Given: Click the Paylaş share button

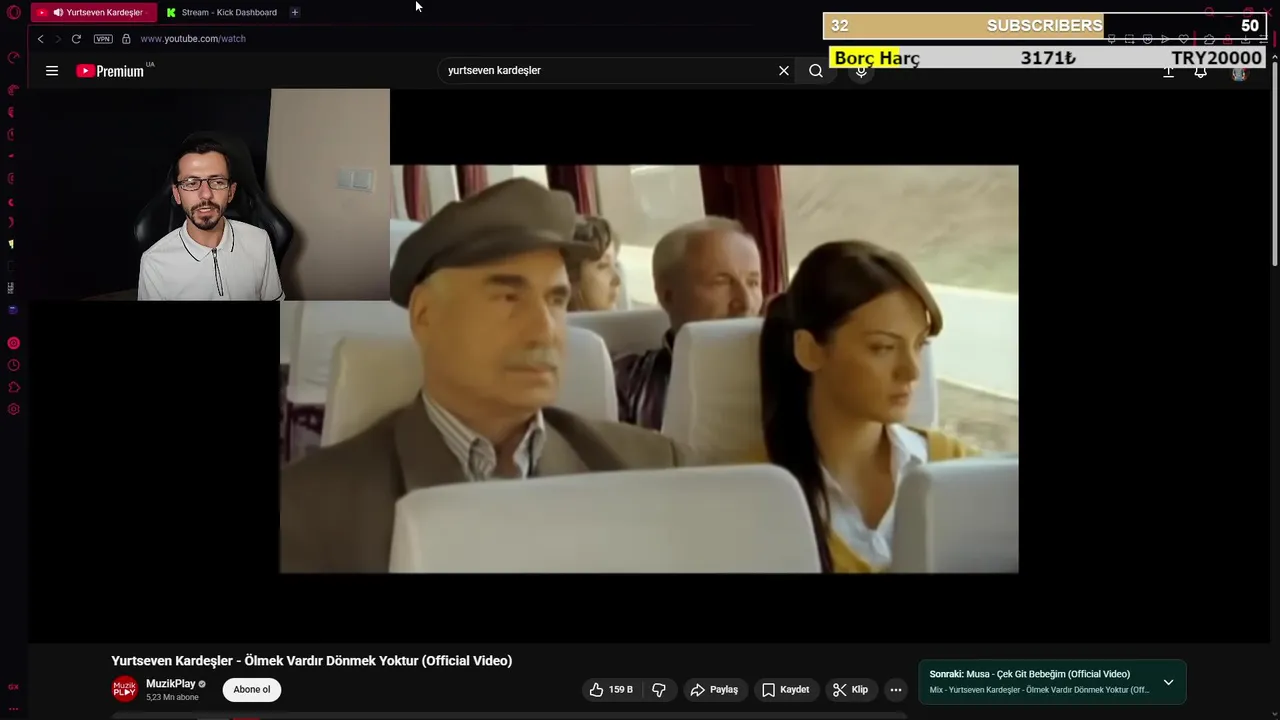Looking at the screenshot, I should tap(715, 690).
